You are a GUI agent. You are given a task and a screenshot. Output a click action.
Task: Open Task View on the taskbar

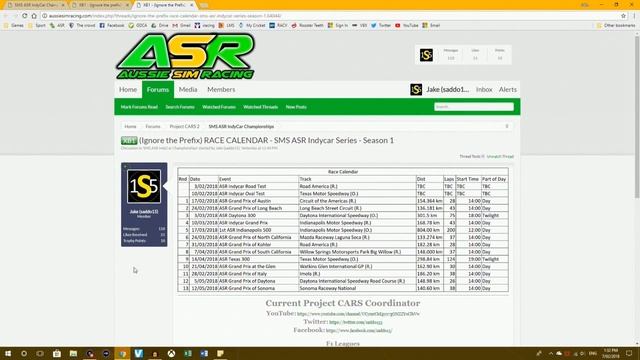tap(40, 353)
